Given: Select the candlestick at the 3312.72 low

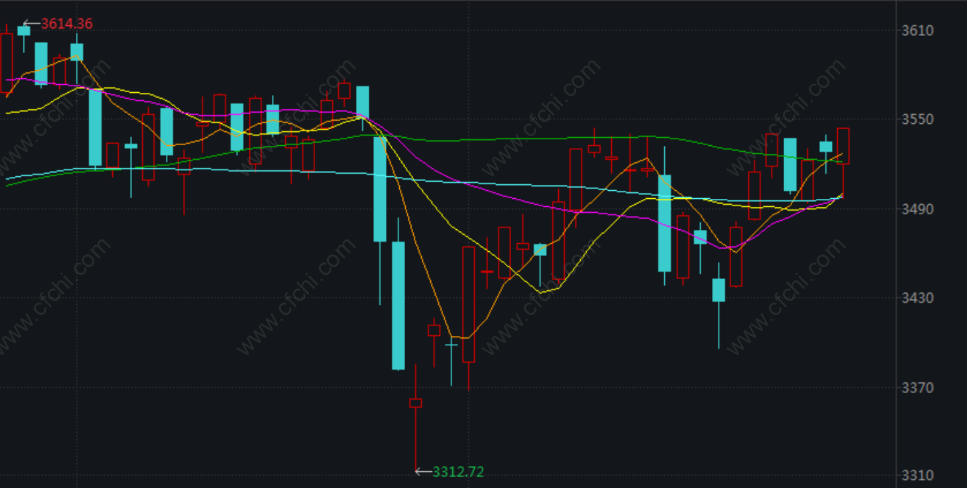Looking at the screenshot, I should click(416, 418).
